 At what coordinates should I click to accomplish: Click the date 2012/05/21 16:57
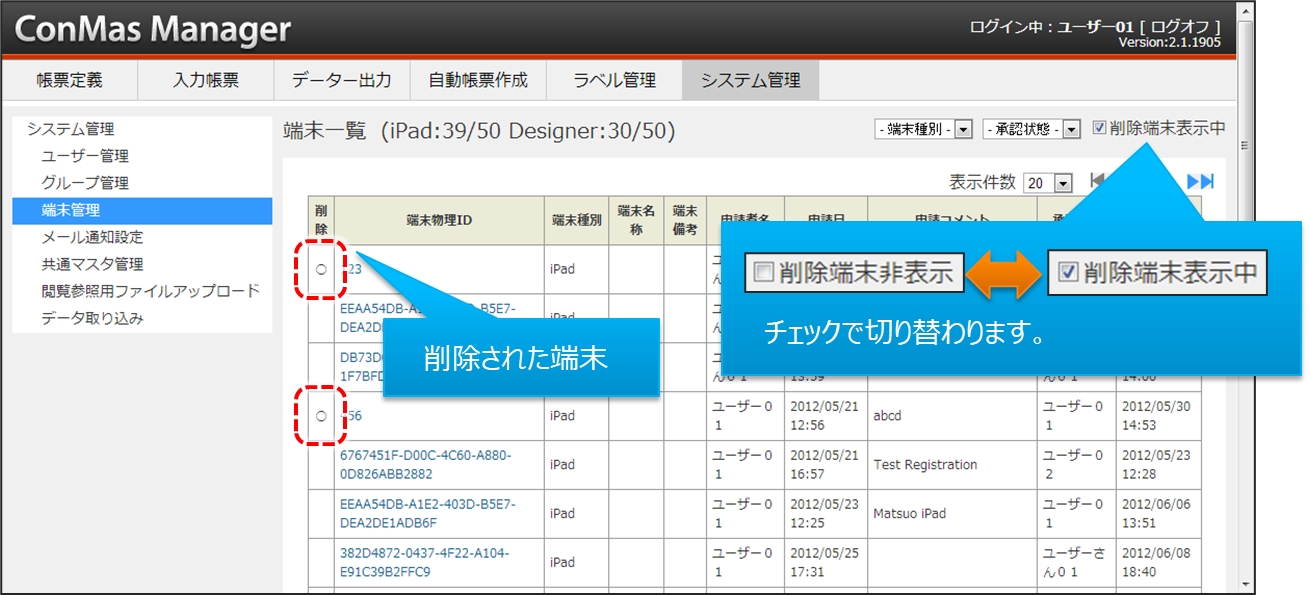click(824, 464)
